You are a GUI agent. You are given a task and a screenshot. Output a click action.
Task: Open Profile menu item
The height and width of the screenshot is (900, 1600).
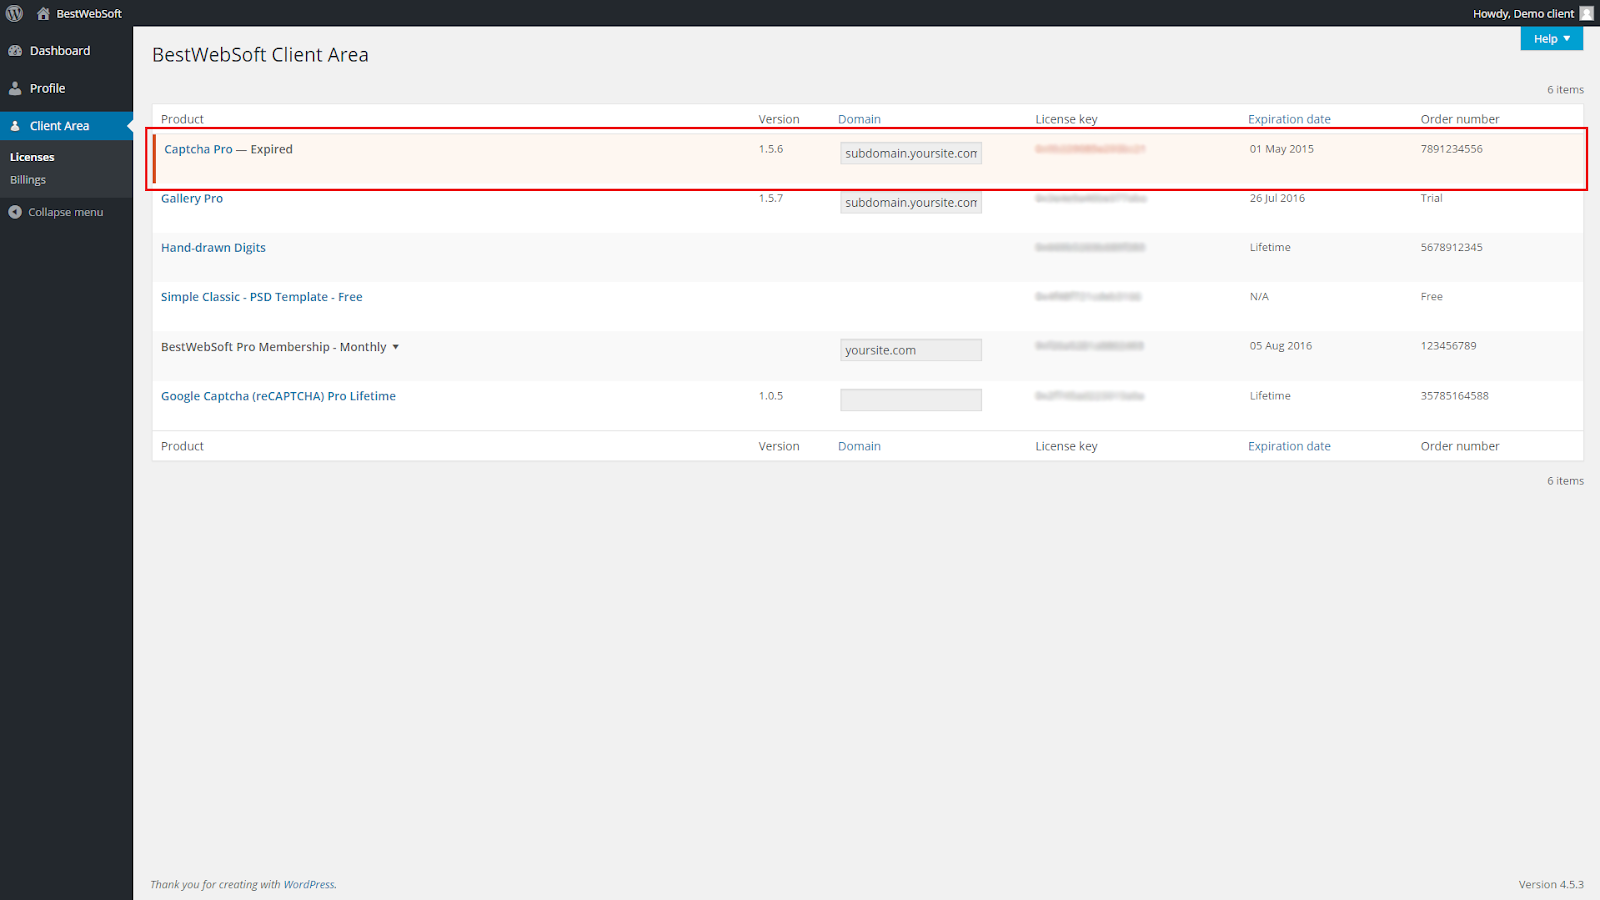(x=66, y=88)
